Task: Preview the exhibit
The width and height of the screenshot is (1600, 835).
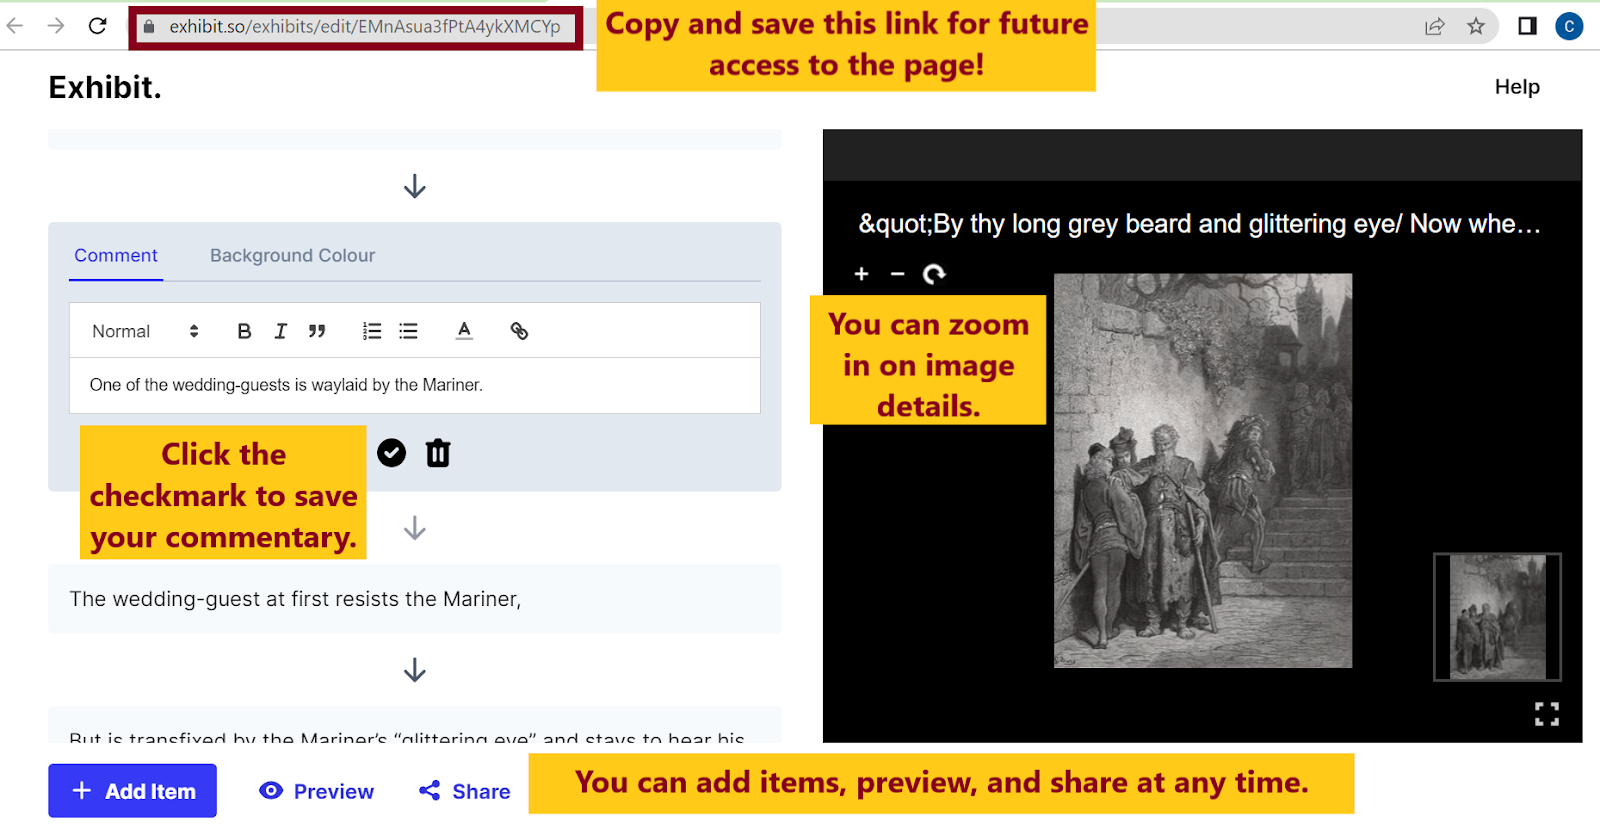Action: (316, 791)
